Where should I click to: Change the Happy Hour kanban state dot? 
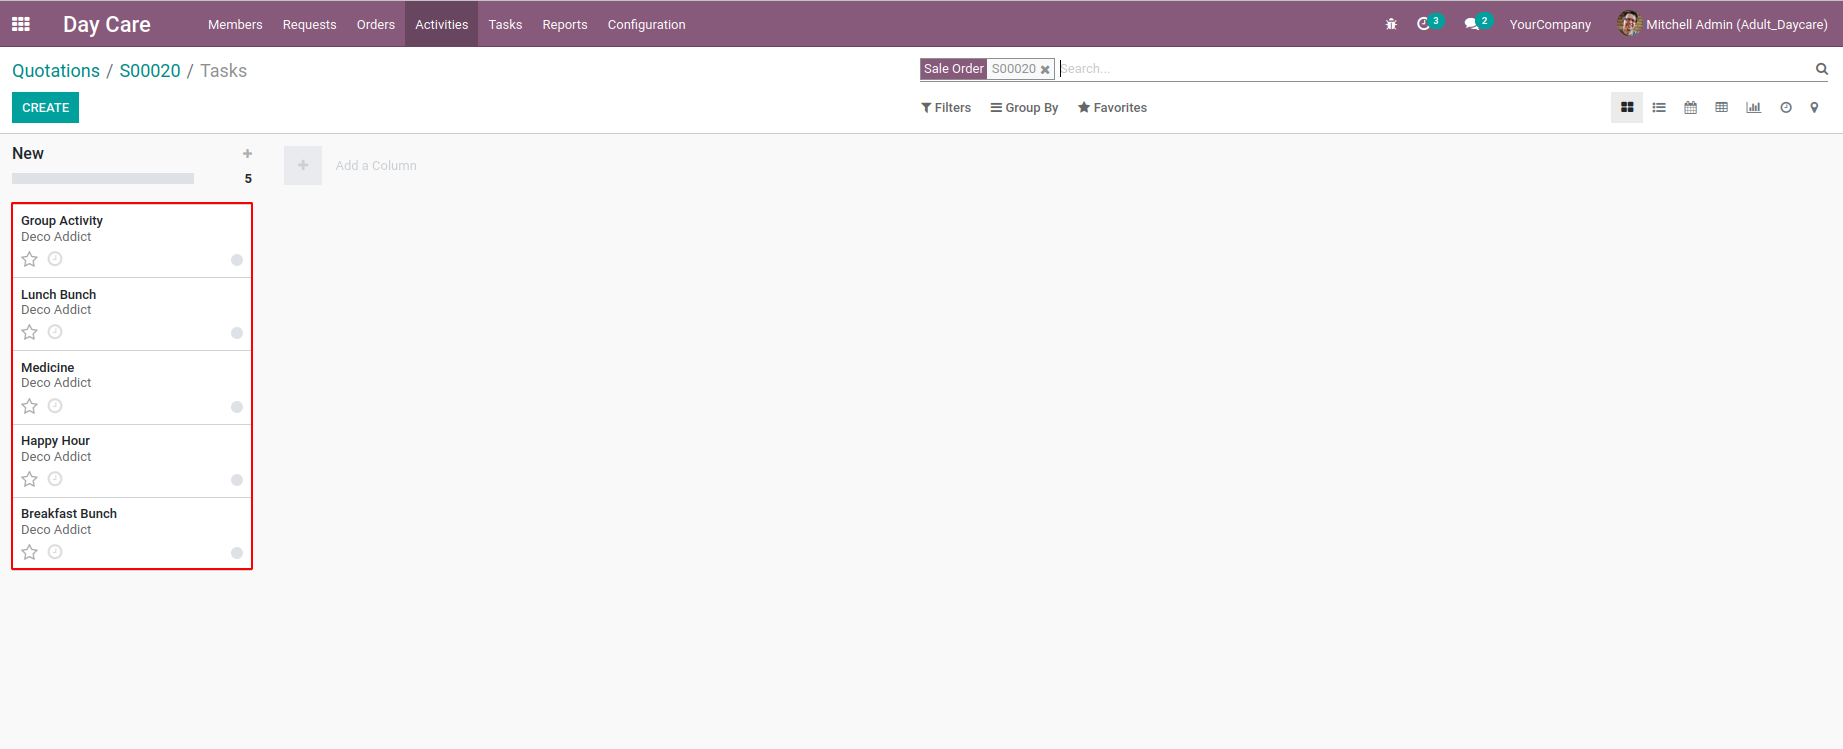pos(237,480)
